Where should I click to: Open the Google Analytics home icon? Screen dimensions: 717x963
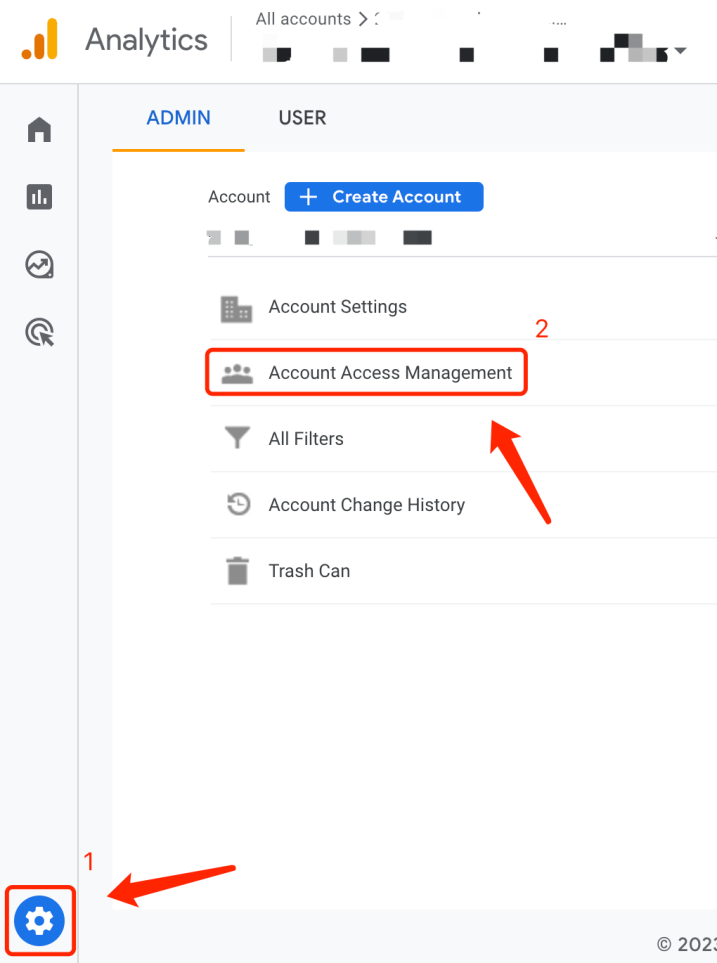click(x=39, y=129)
